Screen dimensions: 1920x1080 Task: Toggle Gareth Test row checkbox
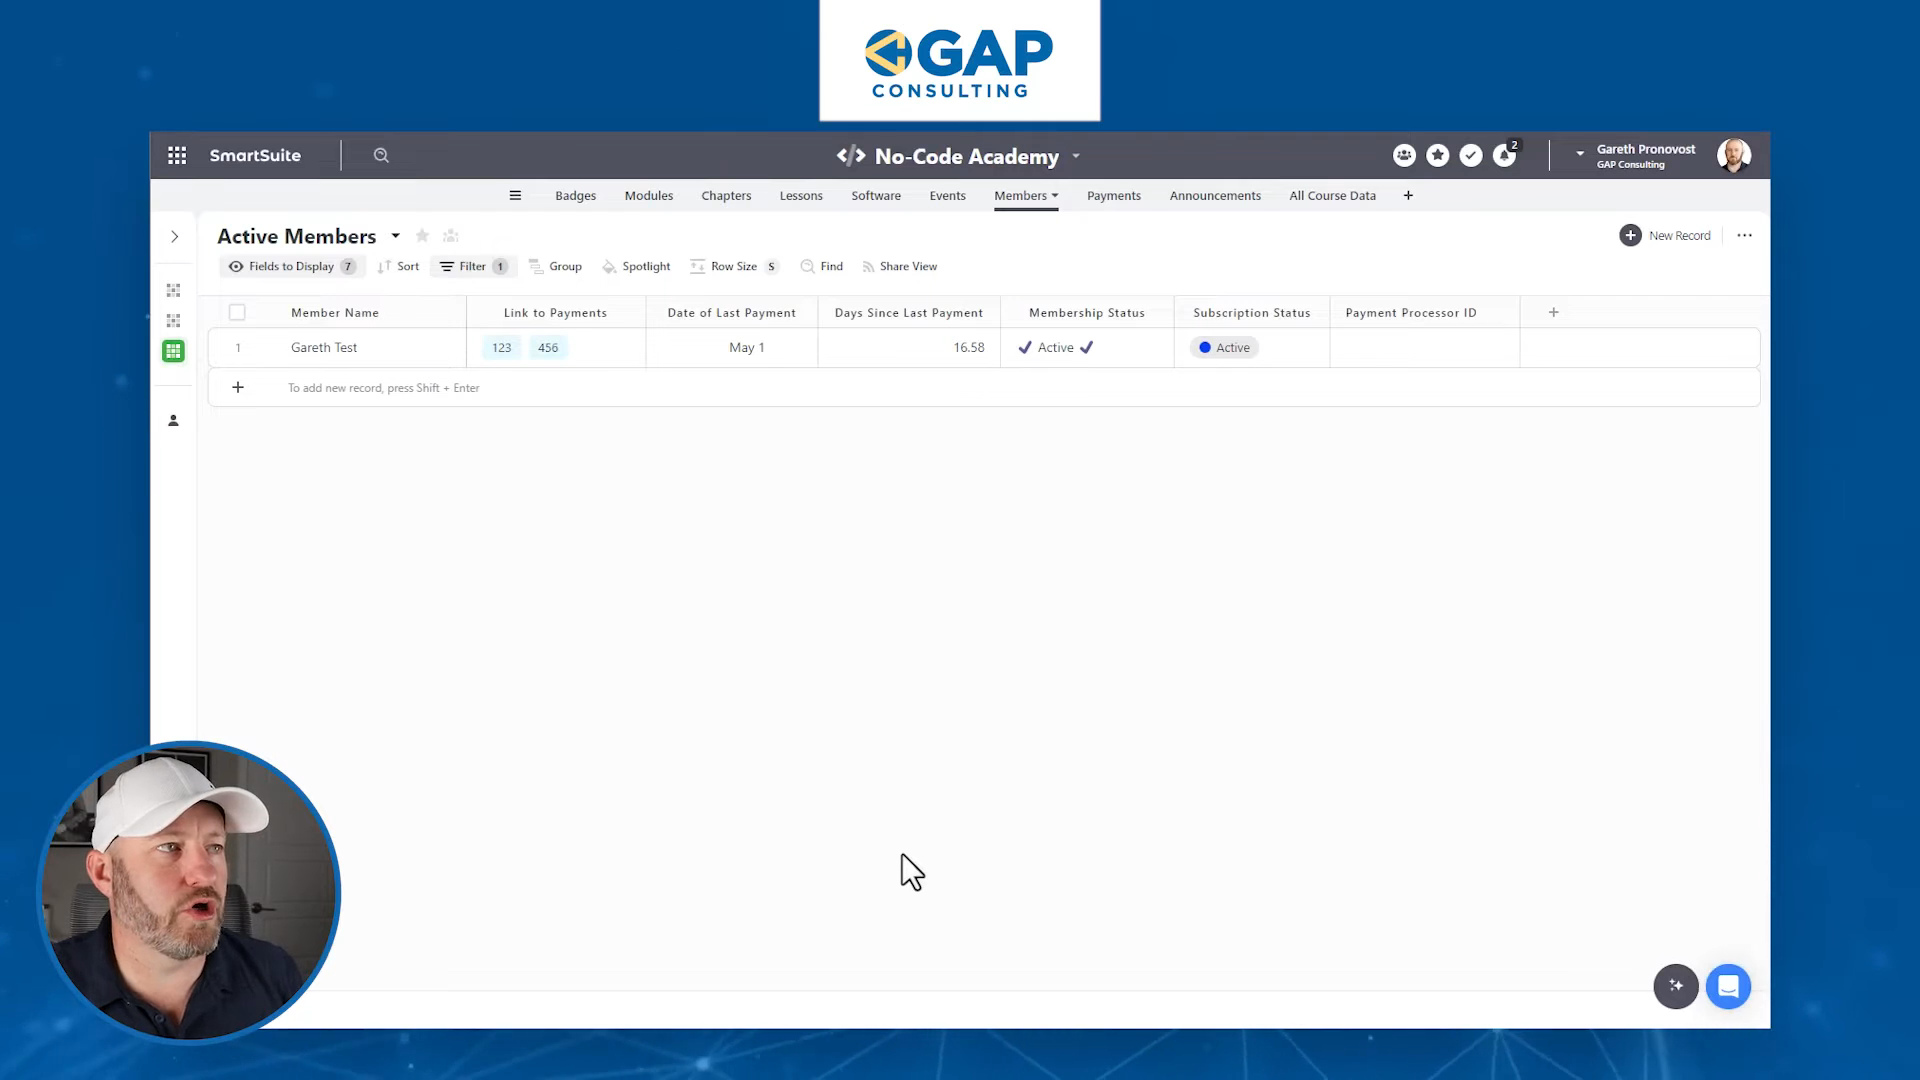[236, 347]
